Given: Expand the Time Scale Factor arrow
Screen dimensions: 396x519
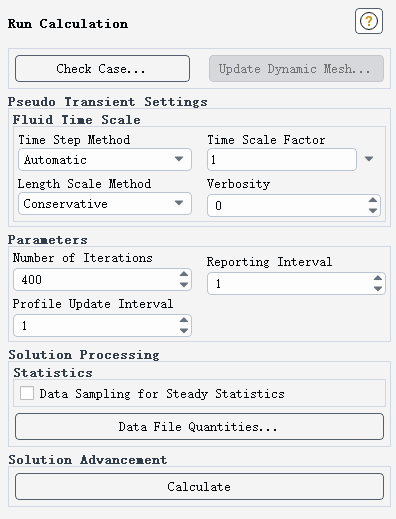Looking at the screenshot, I should point(369,159).
